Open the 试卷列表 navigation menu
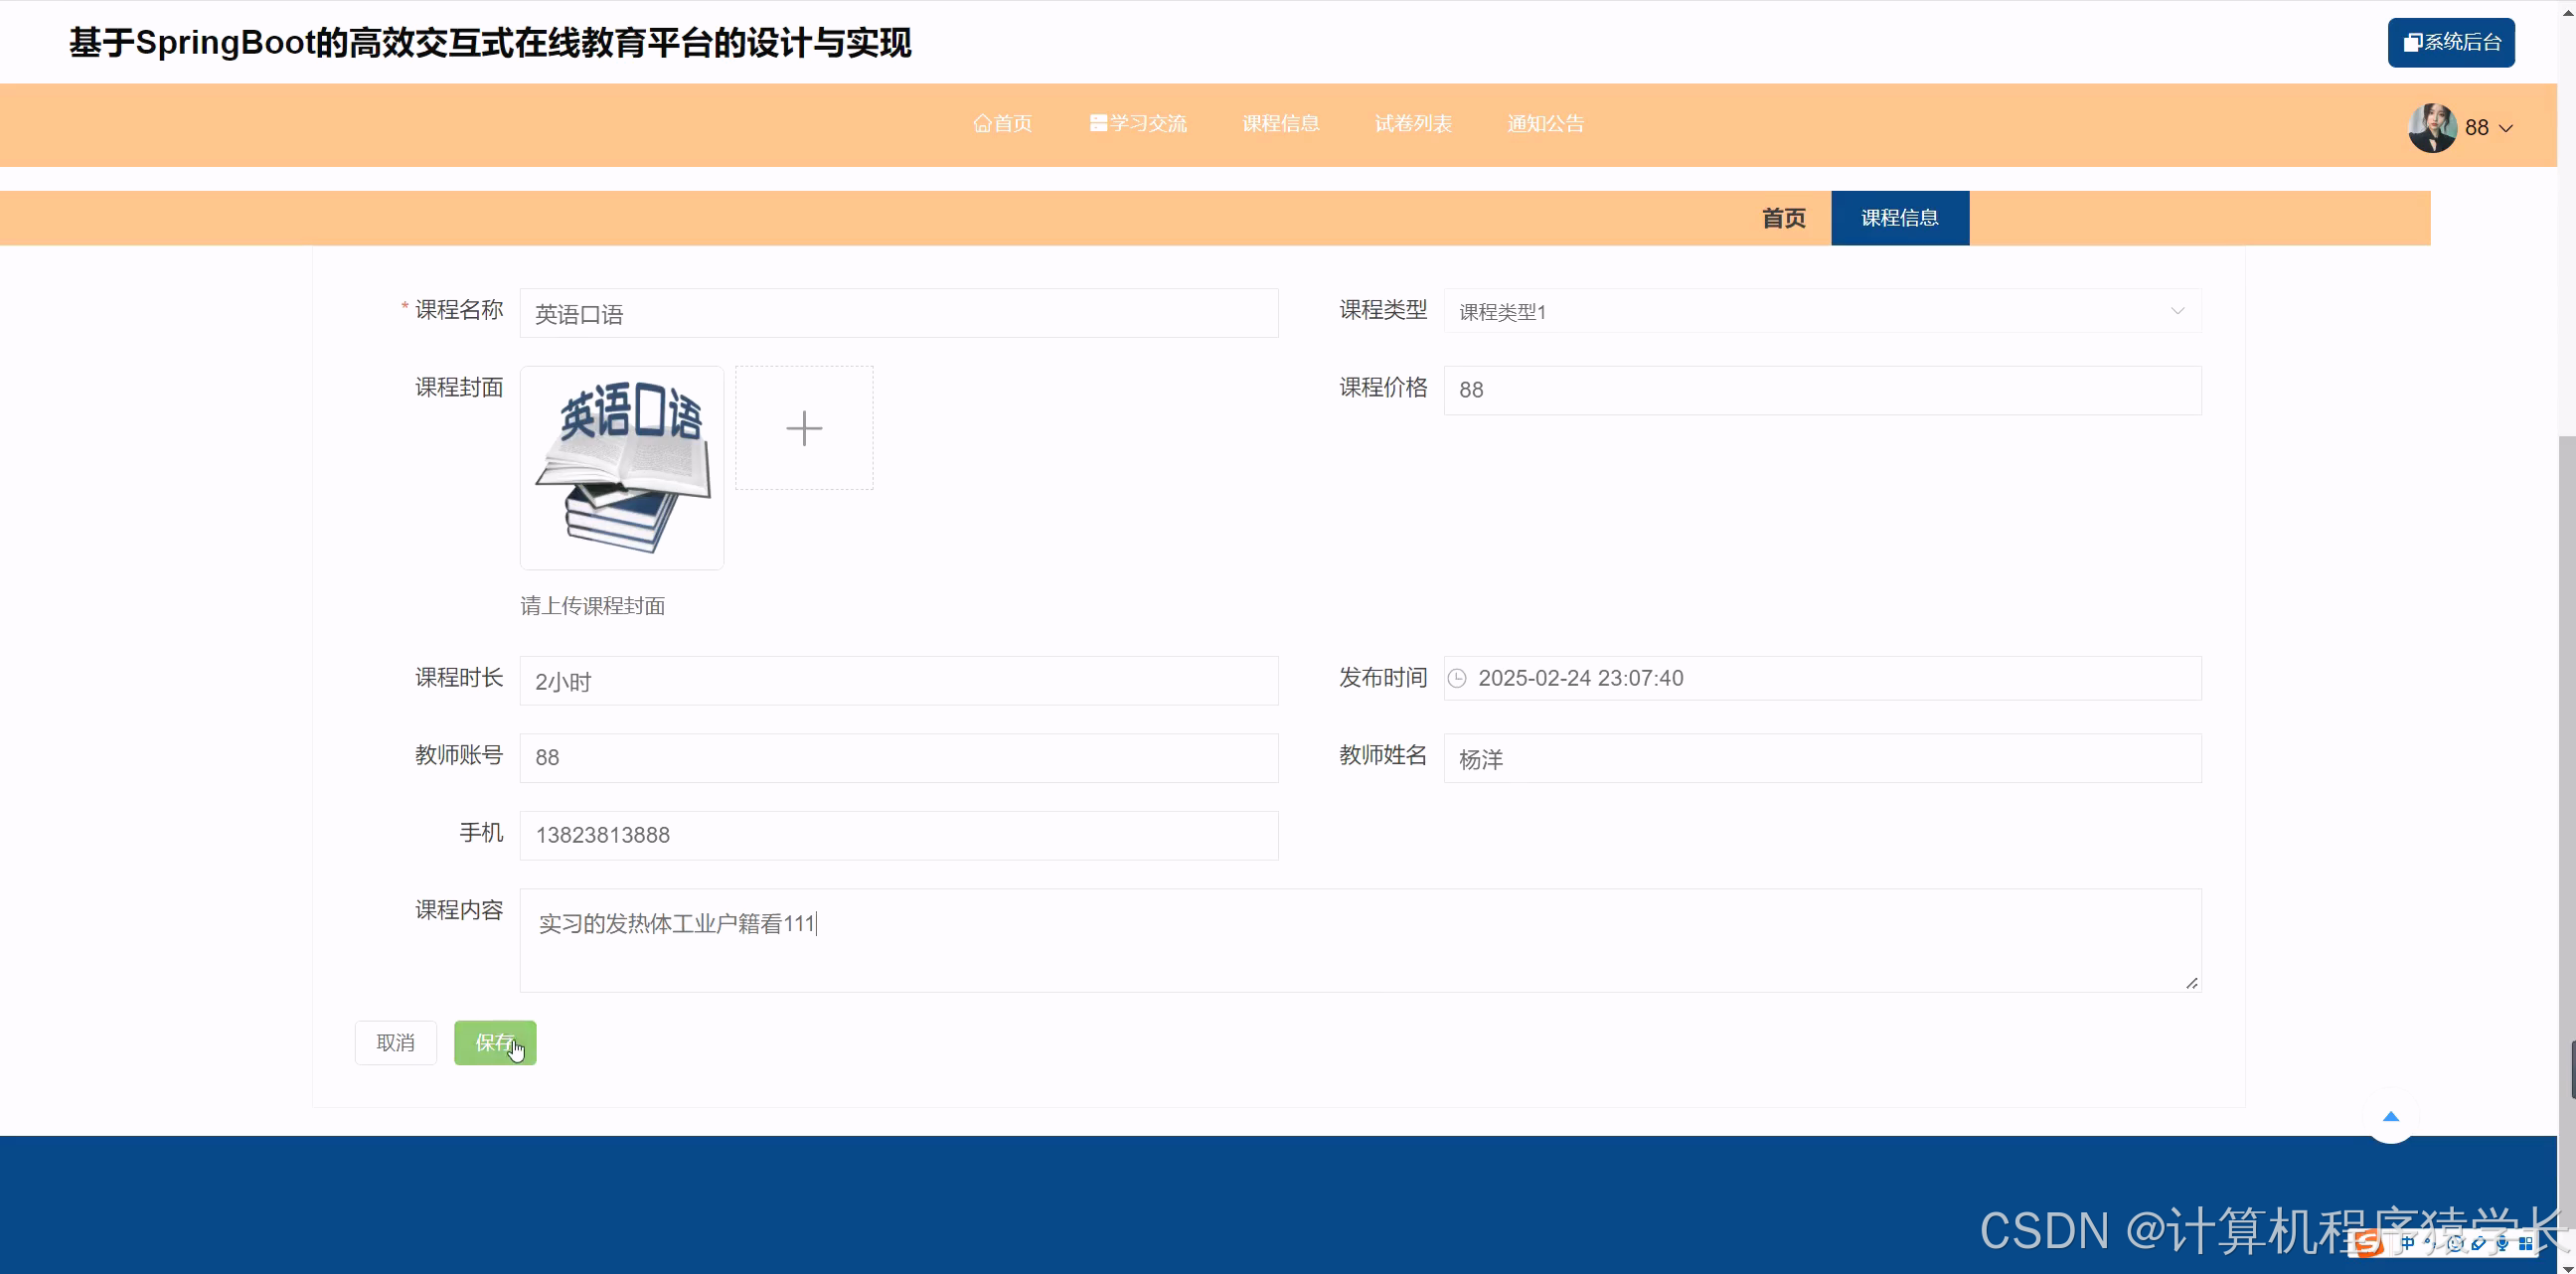The width and height of the screenshot is (2576, 1274). [1413, 123]
